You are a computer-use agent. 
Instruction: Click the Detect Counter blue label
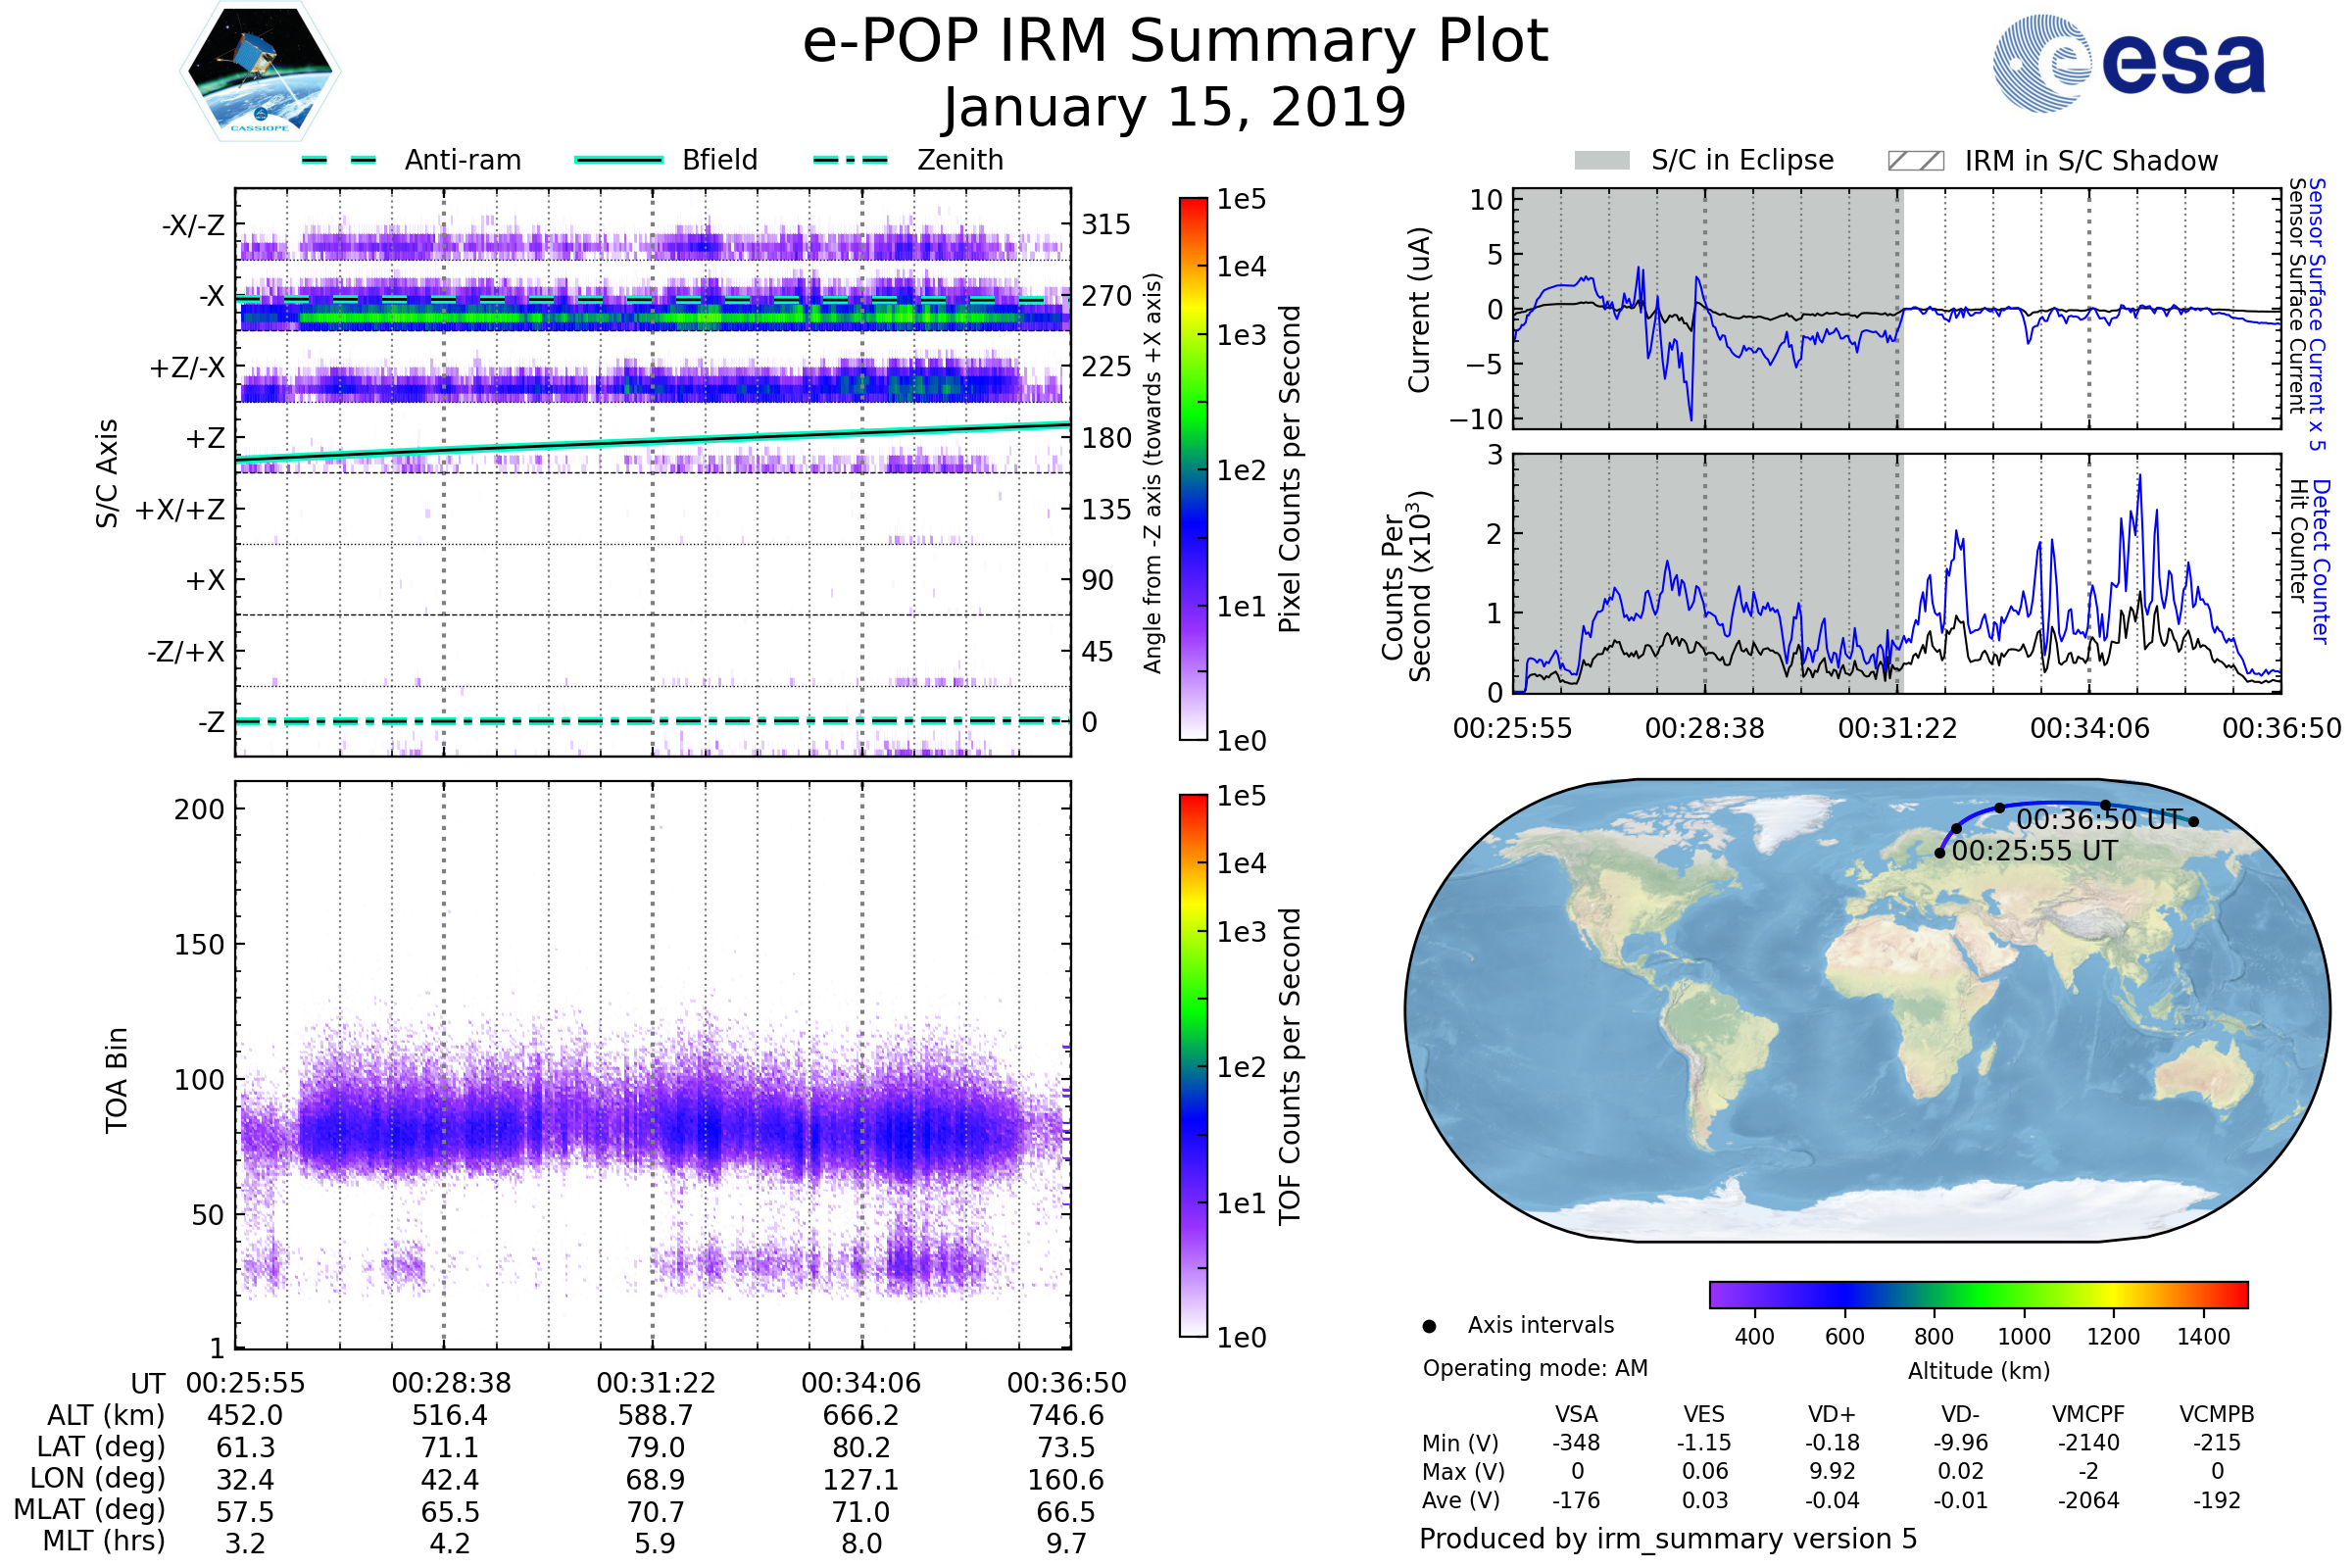(2321, 561)
